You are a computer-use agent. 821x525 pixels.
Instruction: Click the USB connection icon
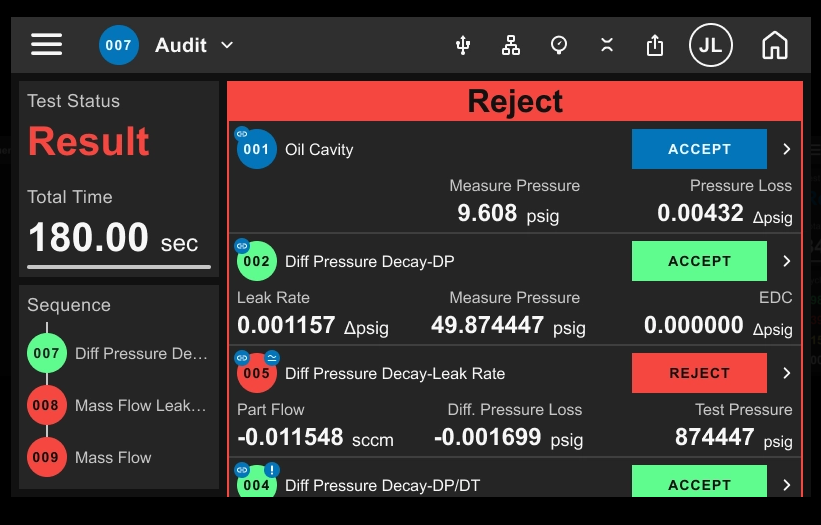(463, 46)
